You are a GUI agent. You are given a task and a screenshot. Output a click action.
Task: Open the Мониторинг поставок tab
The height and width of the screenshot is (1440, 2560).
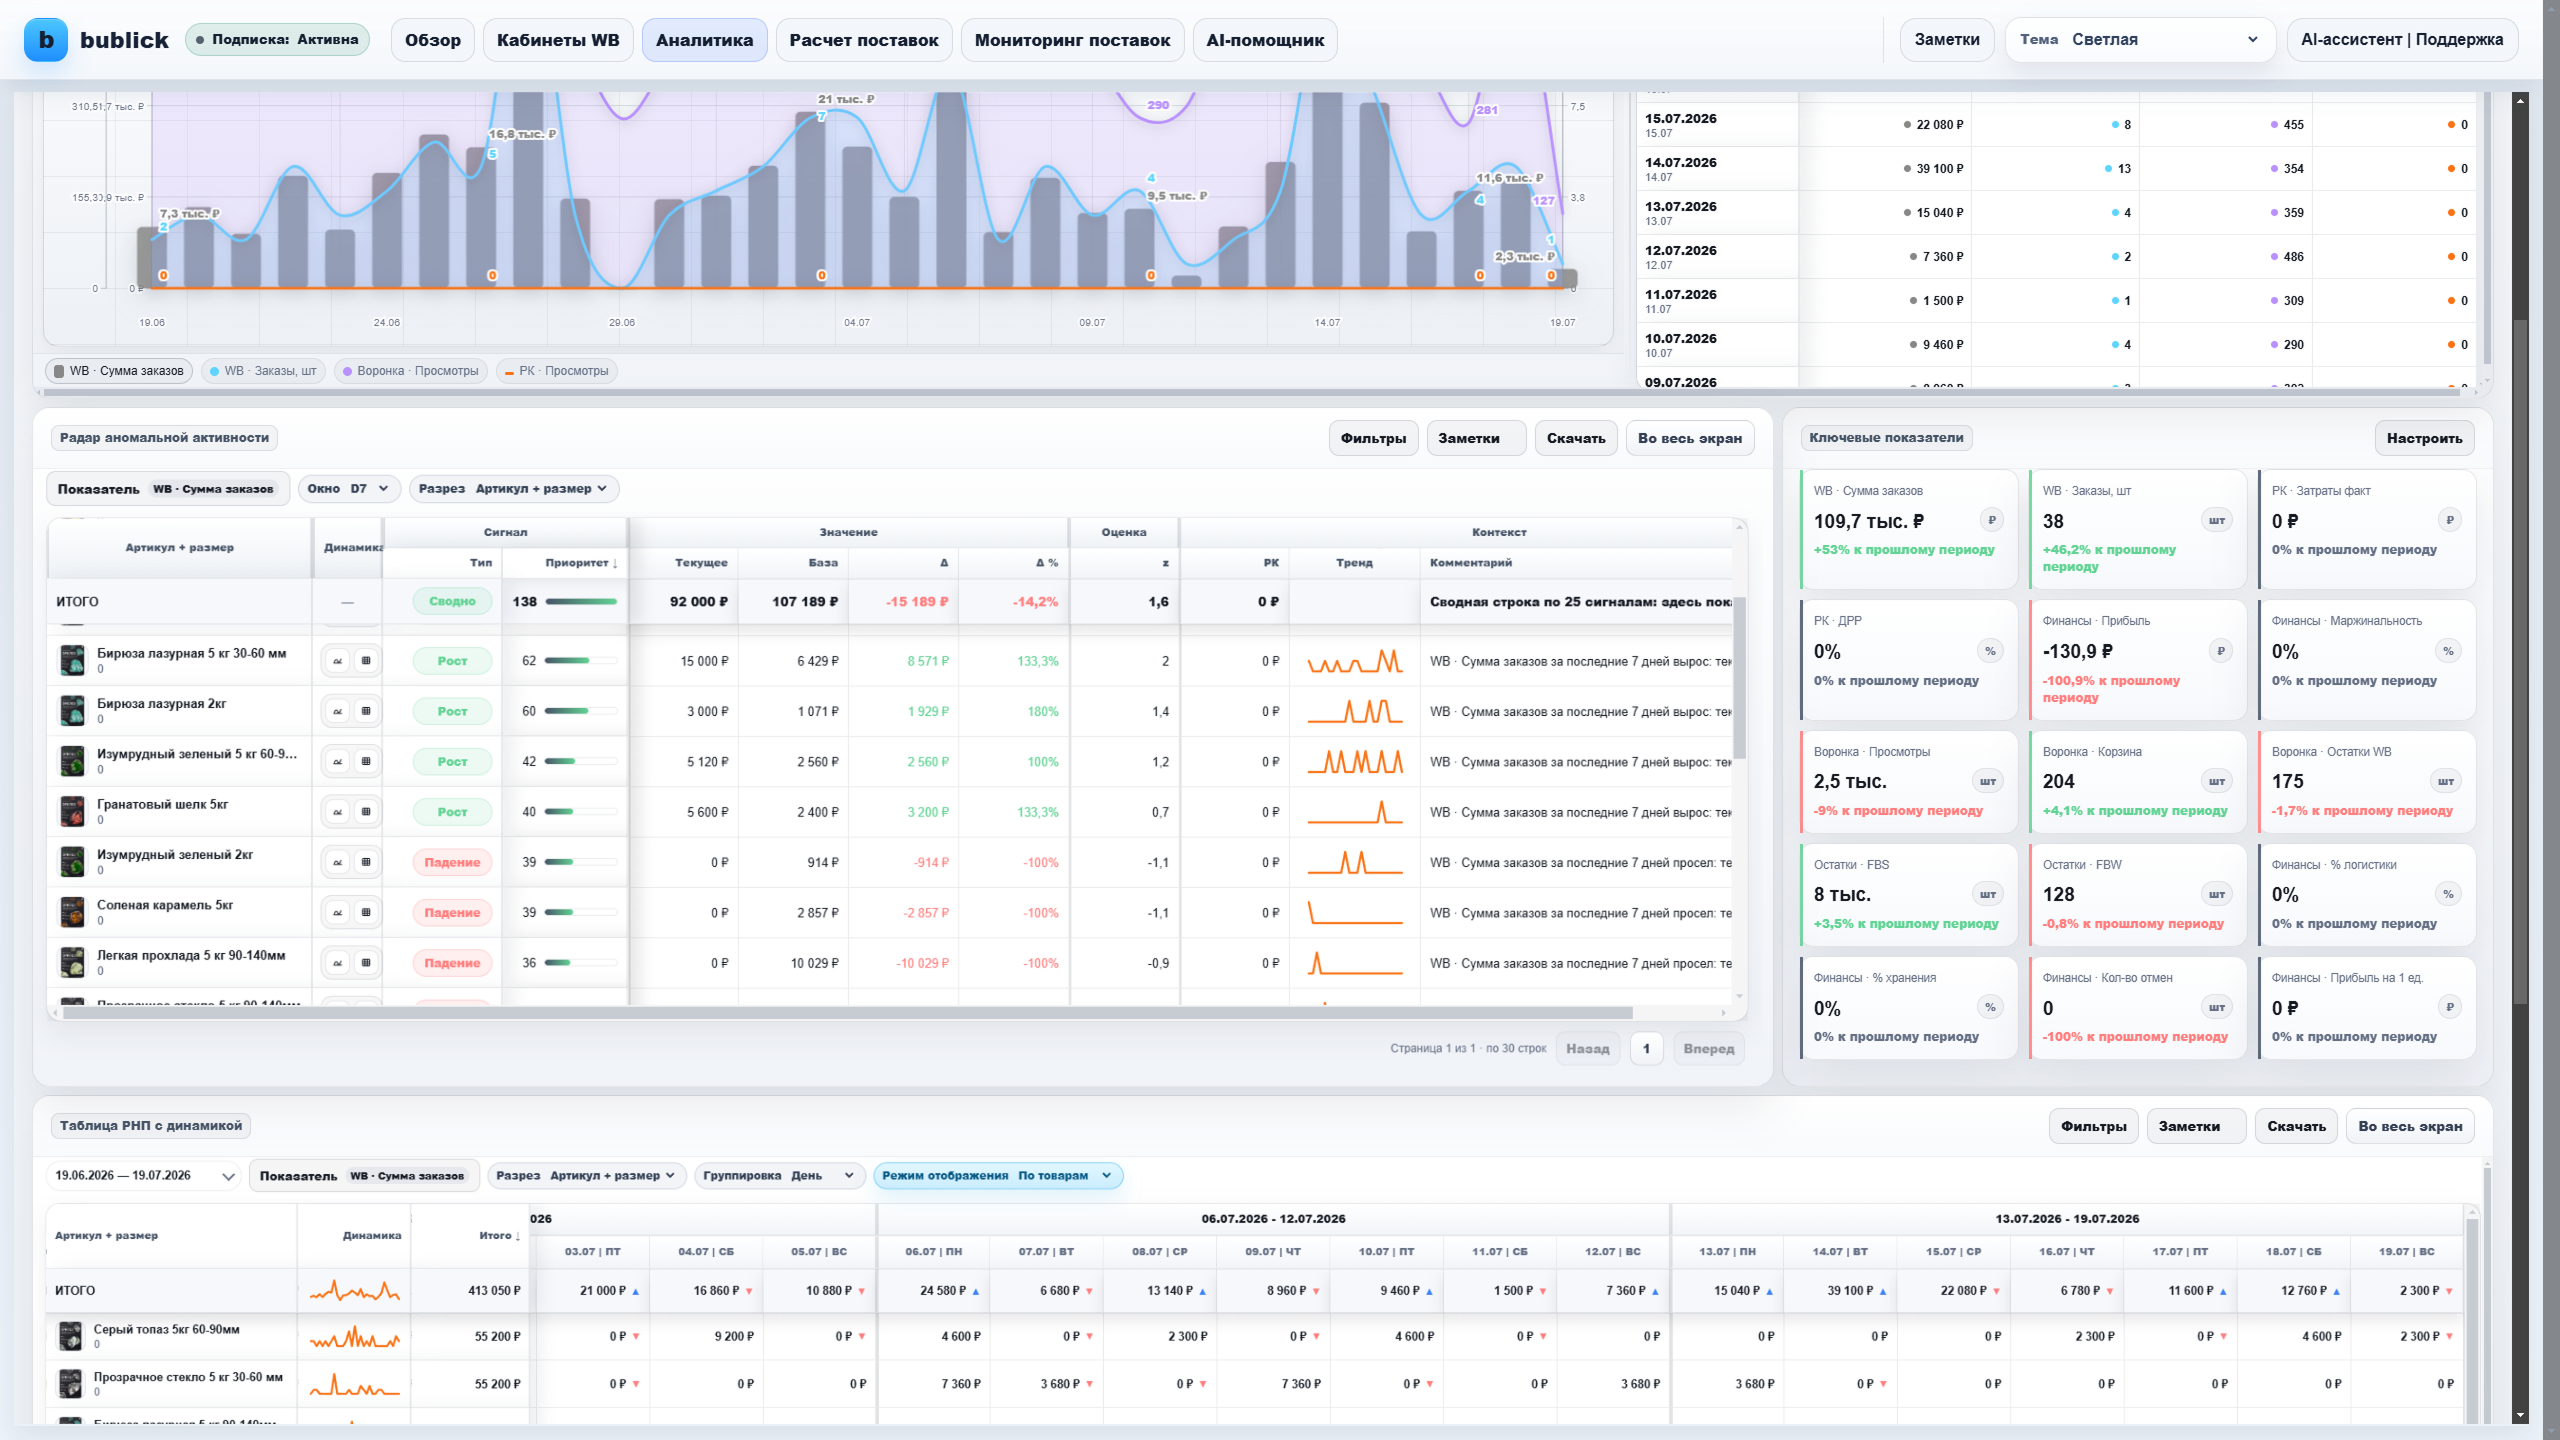coord(1072,40)
